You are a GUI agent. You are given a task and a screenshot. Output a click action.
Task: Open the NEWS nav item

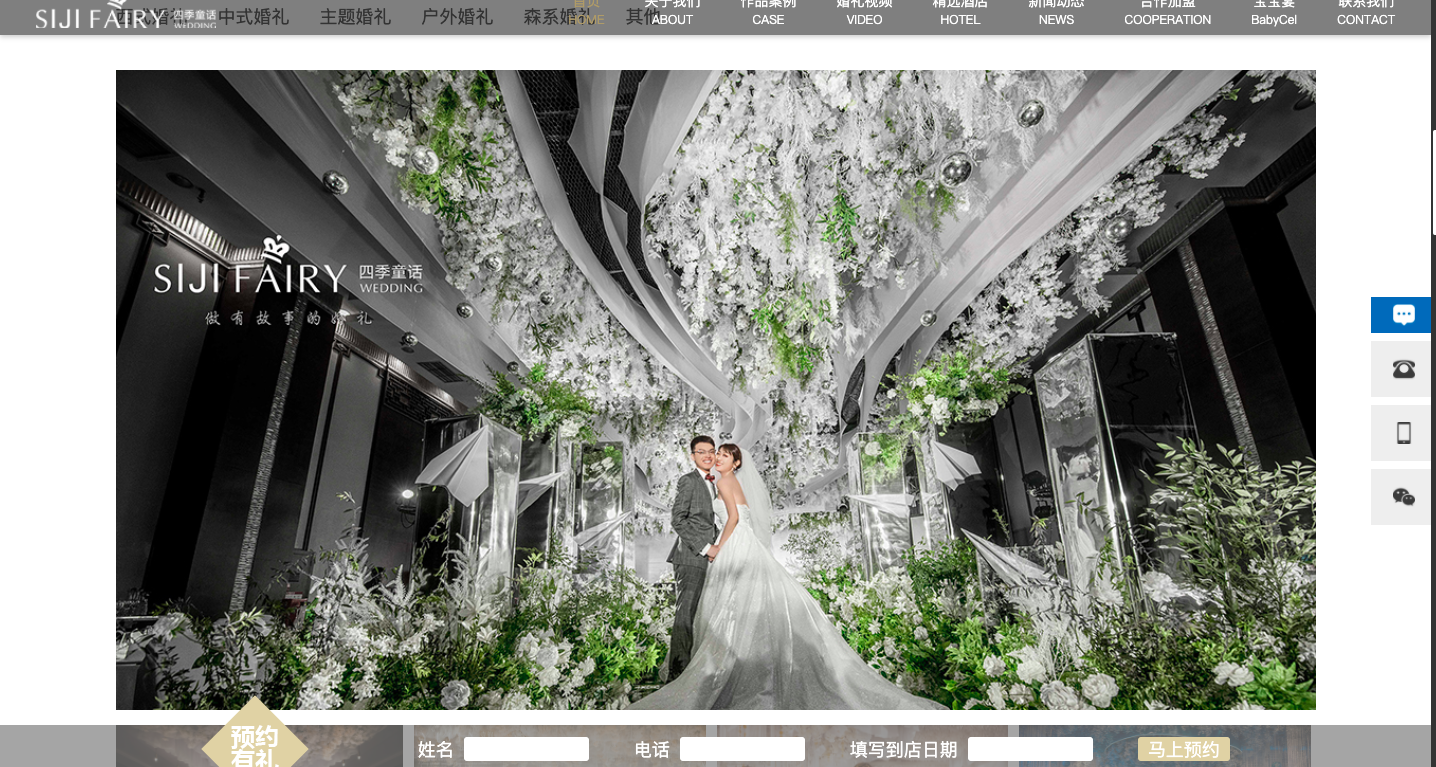pos(1056,14)
